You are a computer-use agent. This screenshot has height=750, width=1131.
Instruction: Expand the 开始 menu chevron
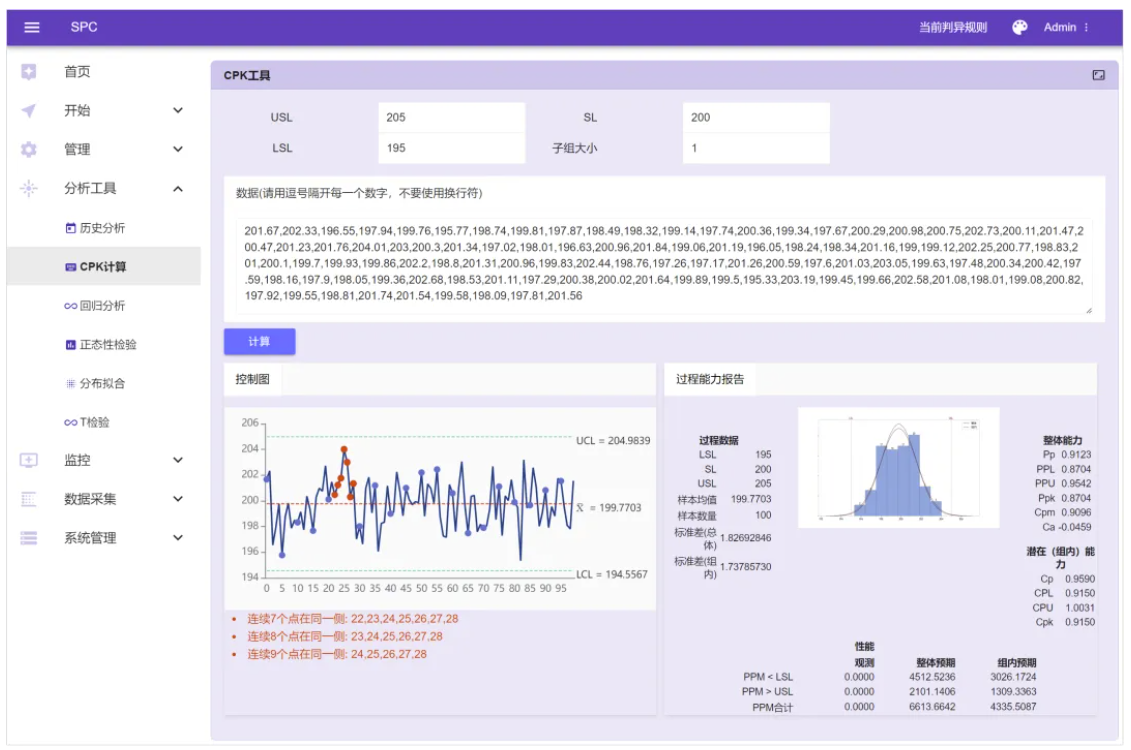click(x=178, y=111)
